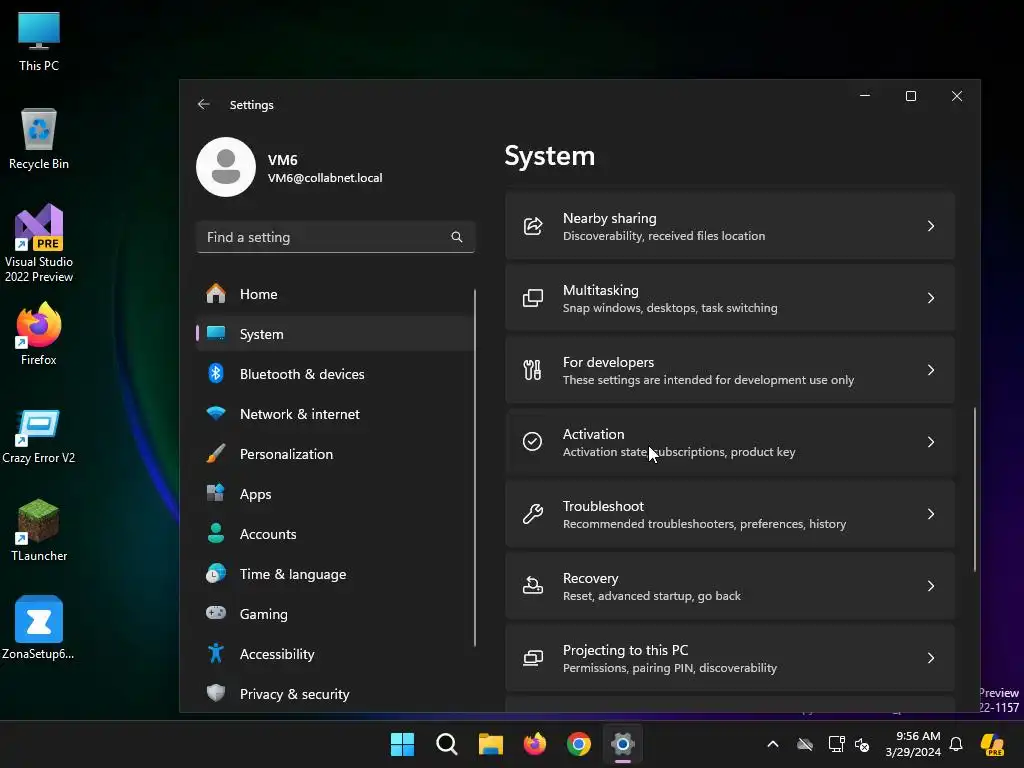This screenshot has height=768, width=1024.
Task: Open Accounts settings
Action: [334, 534]
